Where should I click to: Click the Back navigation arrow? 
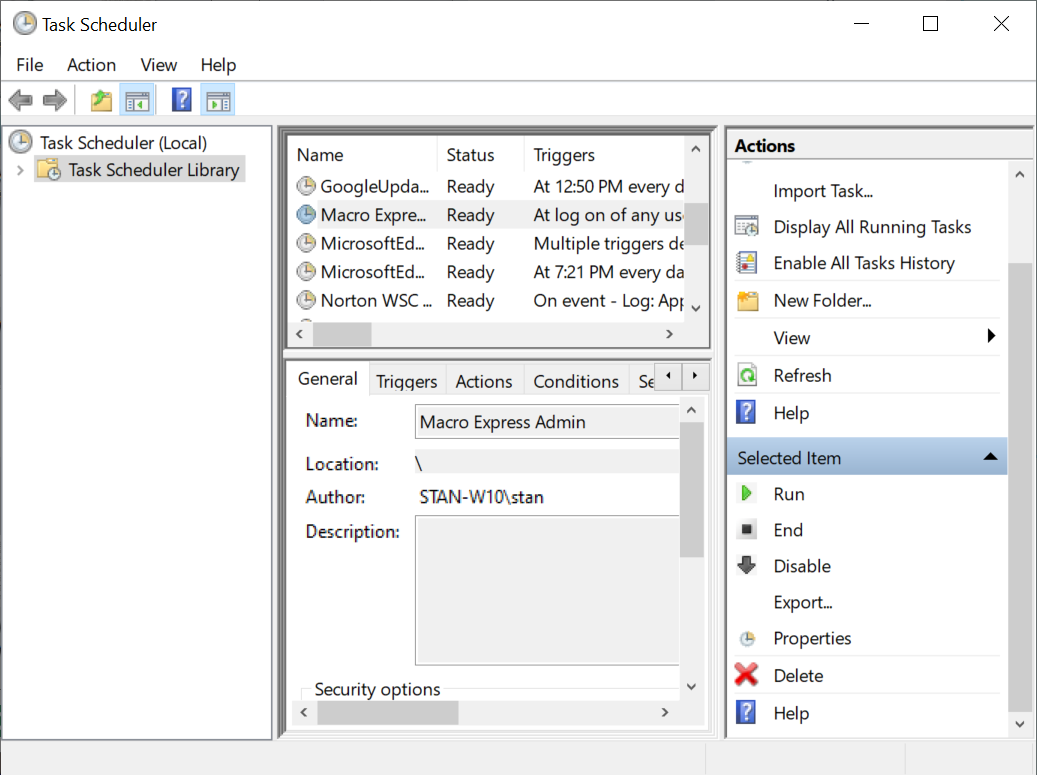click(x=20, y=99)
